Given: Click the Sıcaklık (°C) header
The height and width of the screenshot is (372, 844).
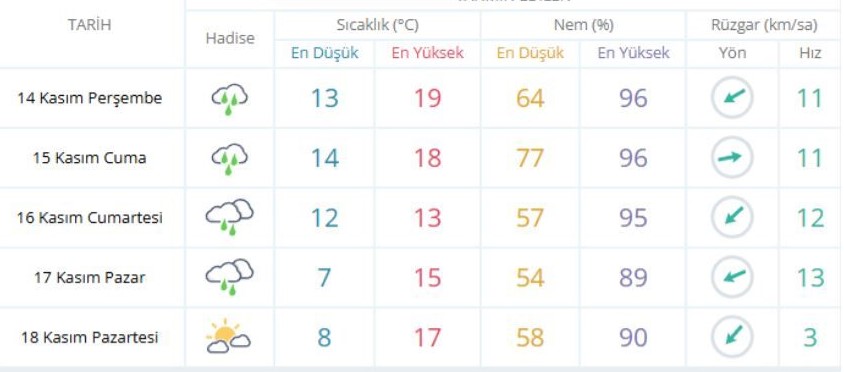Looking at the screenshot, I should tap(377, 25).
